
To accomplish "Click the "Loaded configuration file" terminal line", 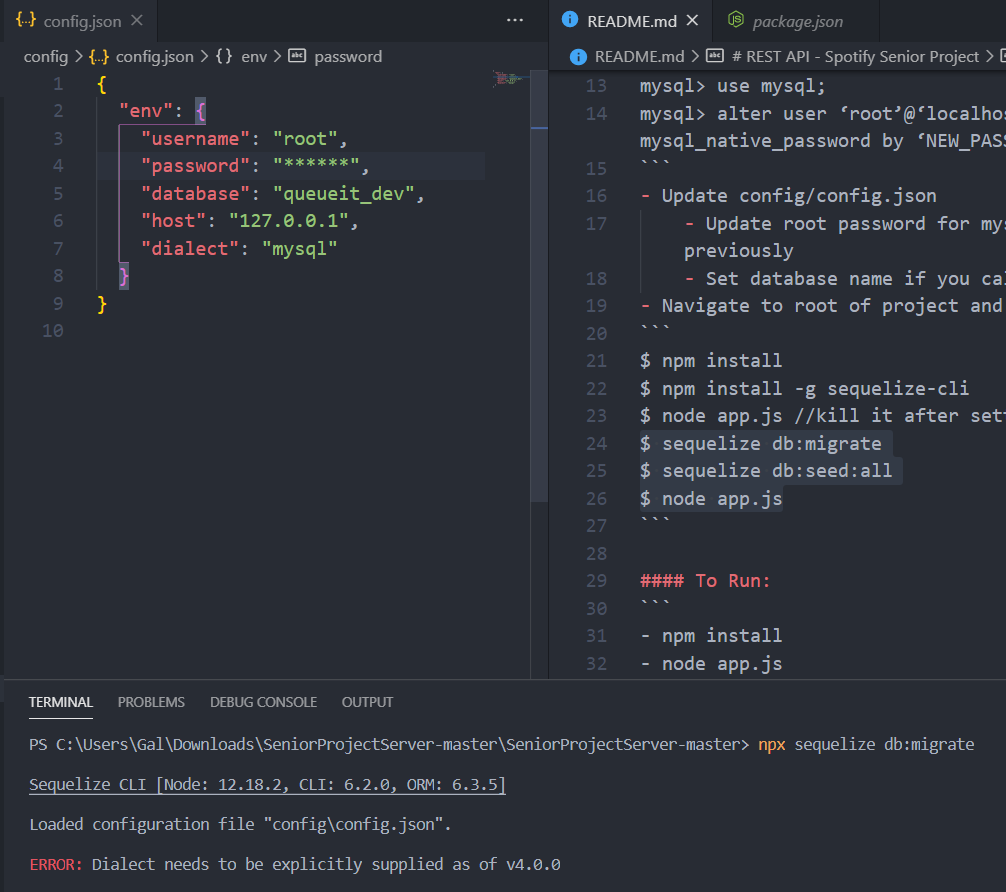I will click(x=240, y=824).
